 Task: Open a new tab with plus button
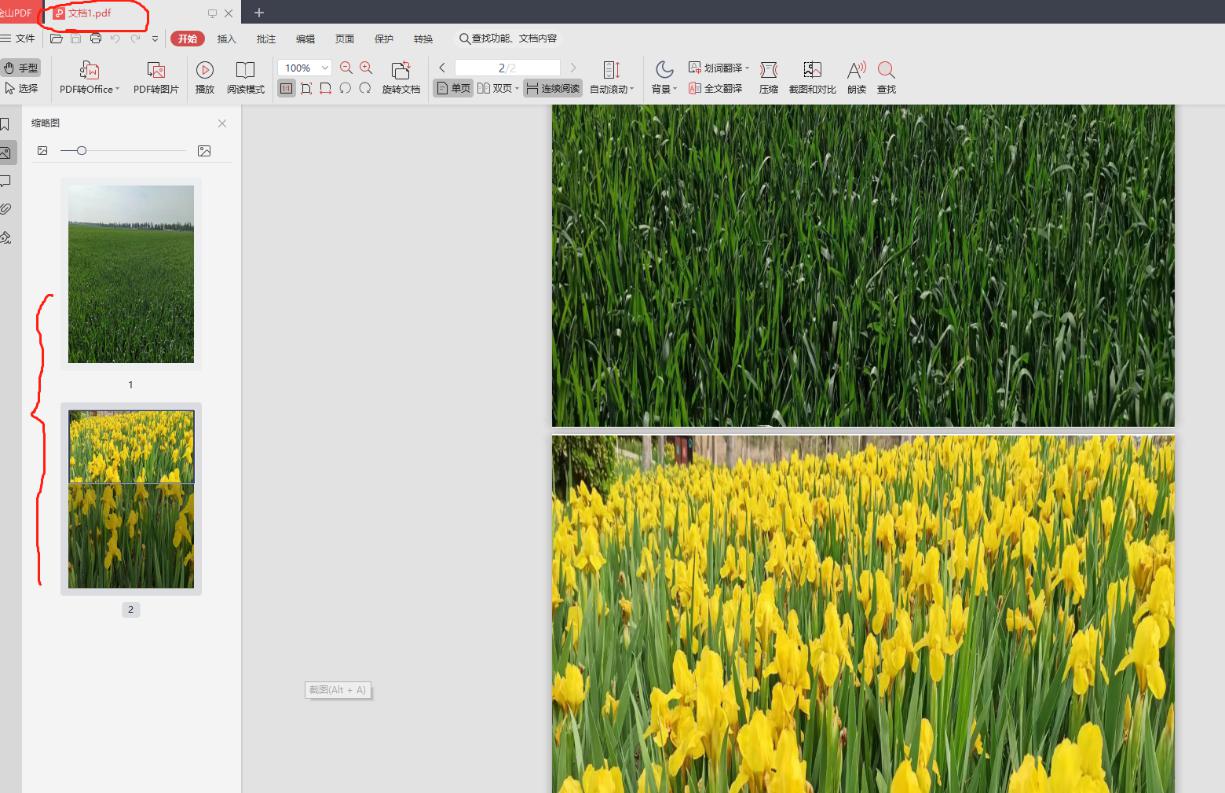tap(259, 13)
